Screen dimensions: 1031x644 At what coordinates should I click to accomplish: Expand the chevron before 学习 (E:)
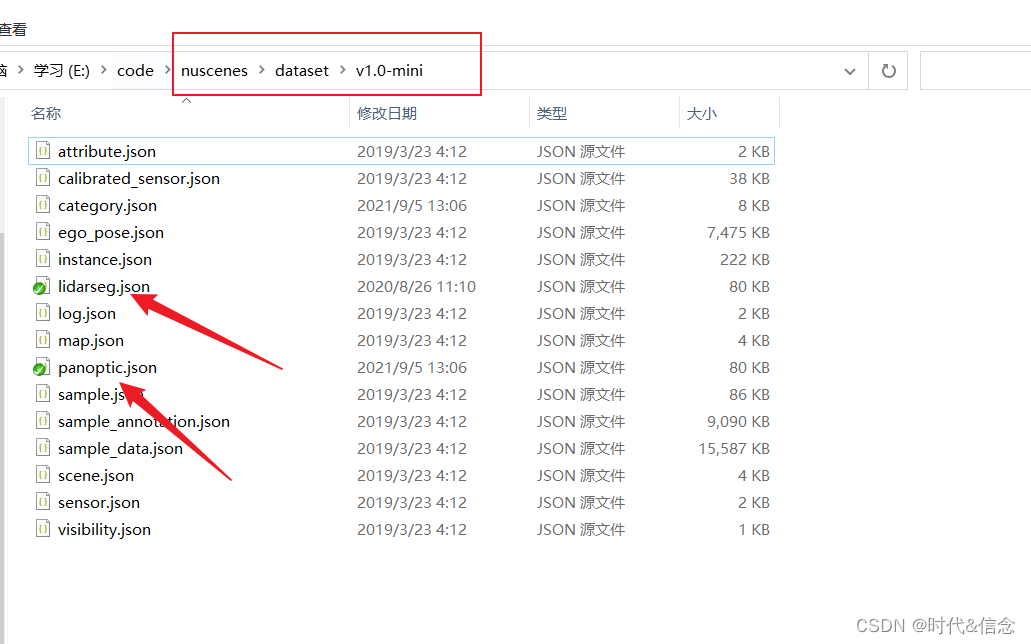(20, 70)
